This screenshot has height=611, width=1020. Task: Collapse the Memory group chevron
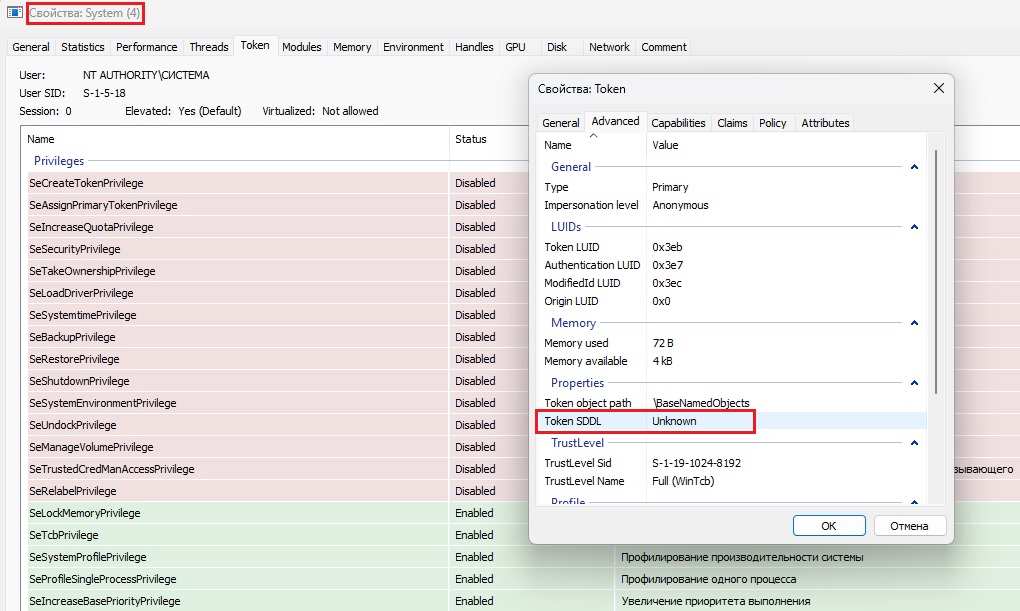914,323
